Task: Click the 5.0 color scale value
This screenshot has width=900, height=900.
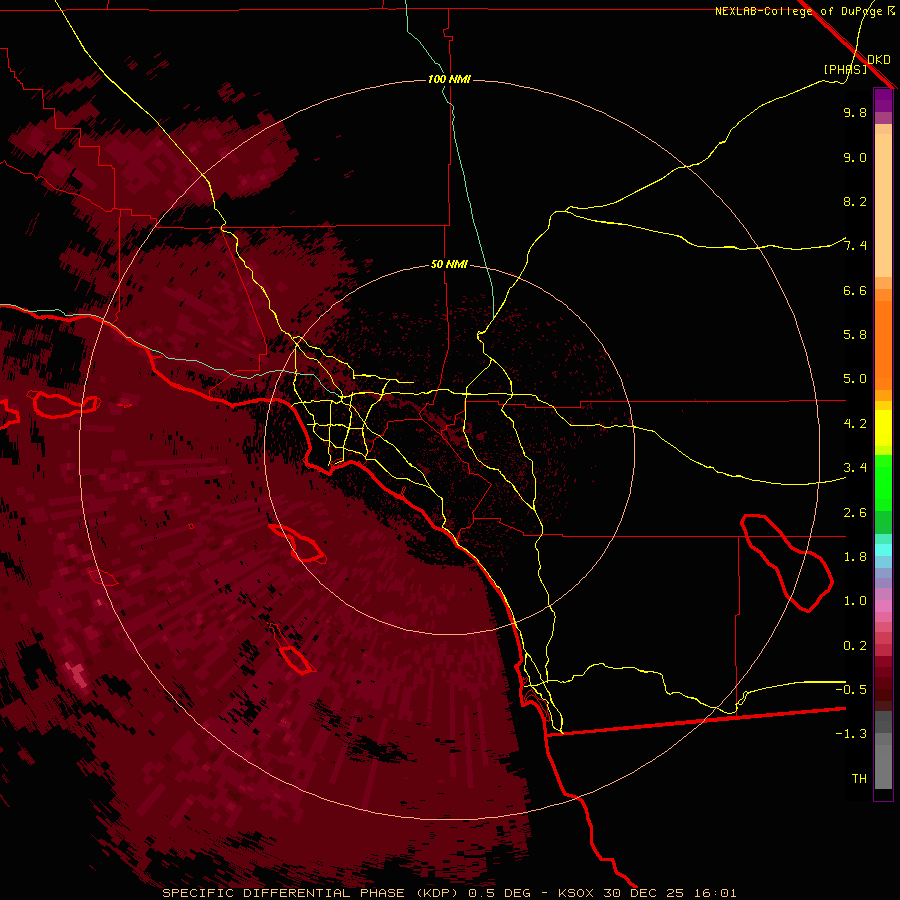Action: coord(855,379)
